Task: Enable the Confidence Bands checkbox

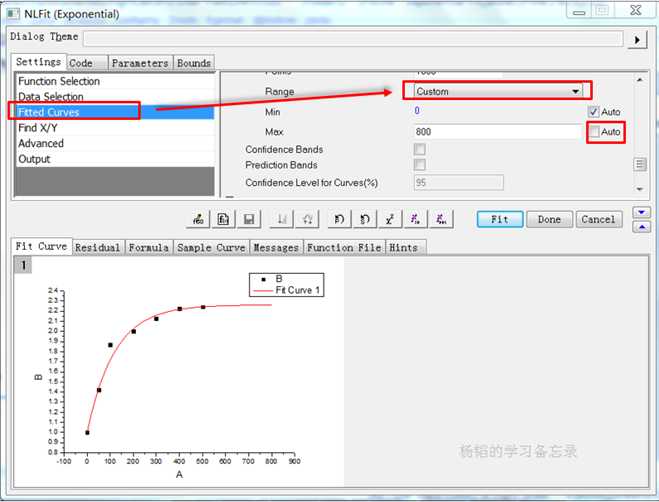Action: click(419, 149)
